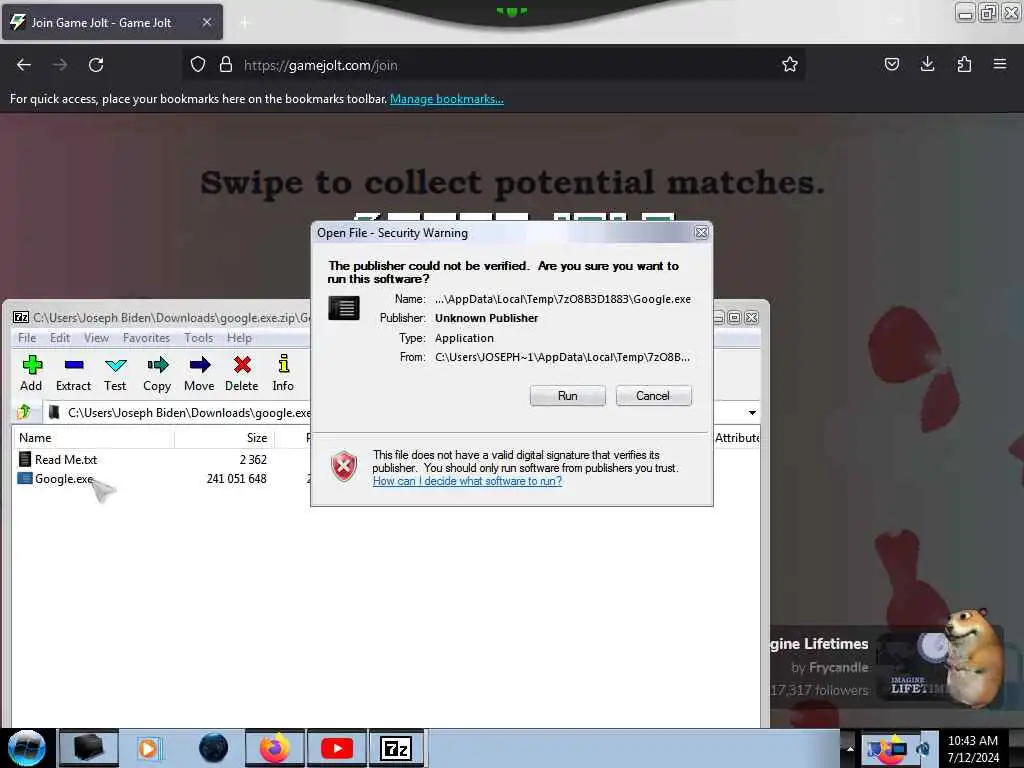This screenshot has height=768, width=1024.
Task: Click the Add button in 7-Zip toolbar
Action: coord(31,374)
